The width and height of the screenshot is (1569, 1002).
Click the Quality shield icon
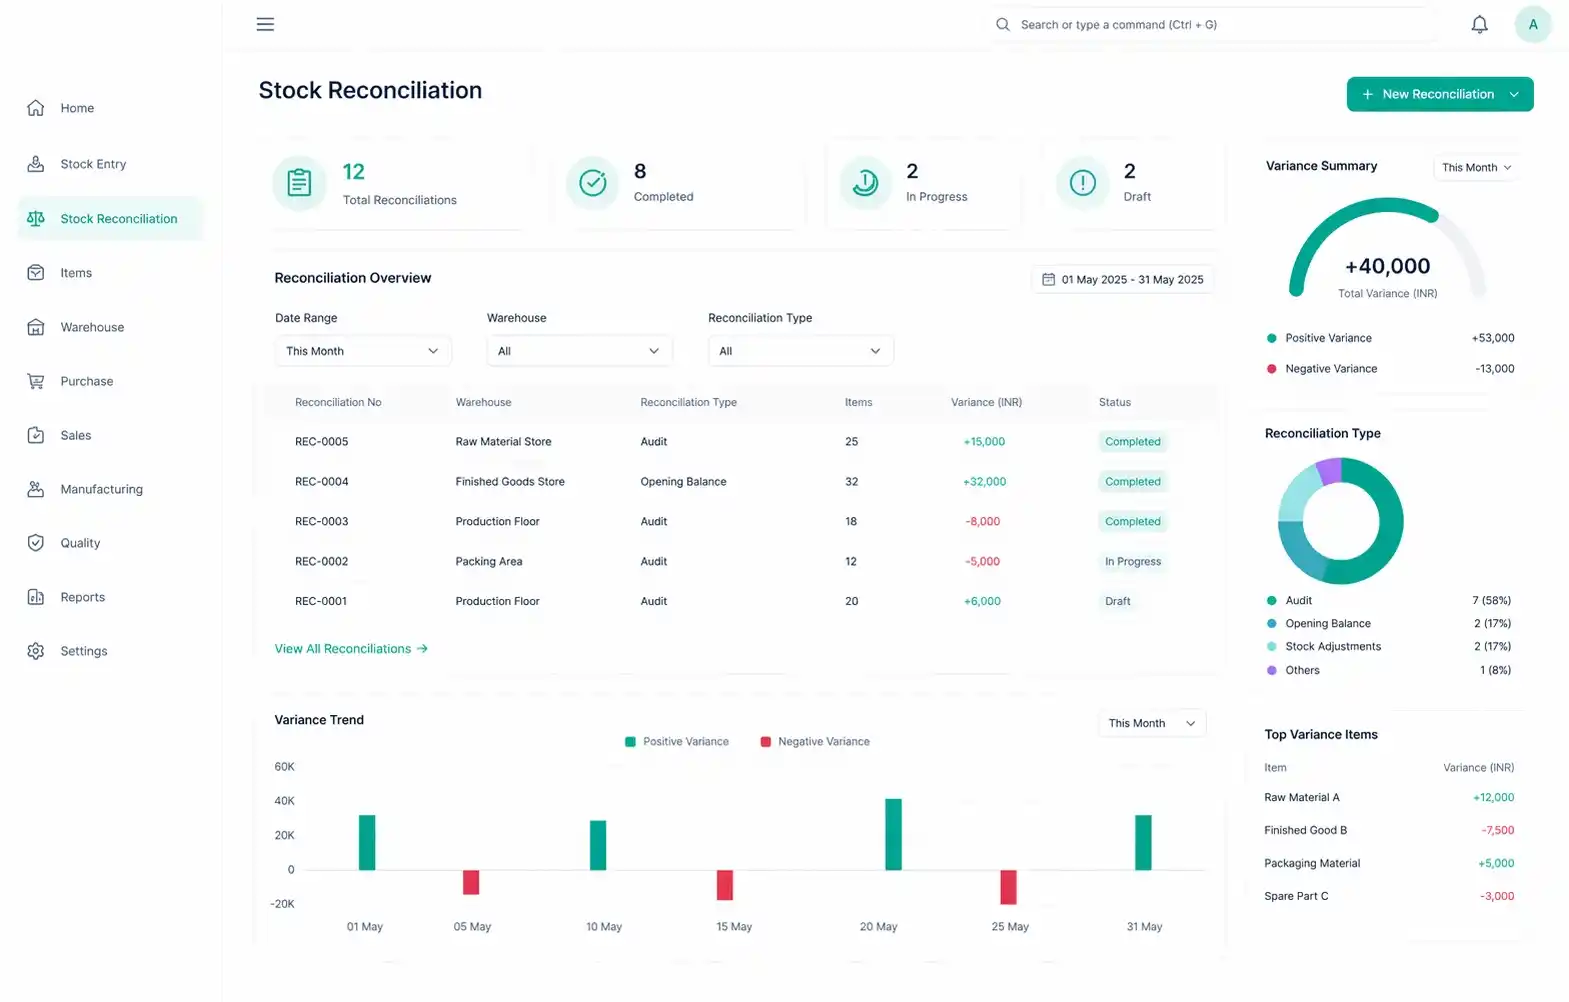coord(36,543)
